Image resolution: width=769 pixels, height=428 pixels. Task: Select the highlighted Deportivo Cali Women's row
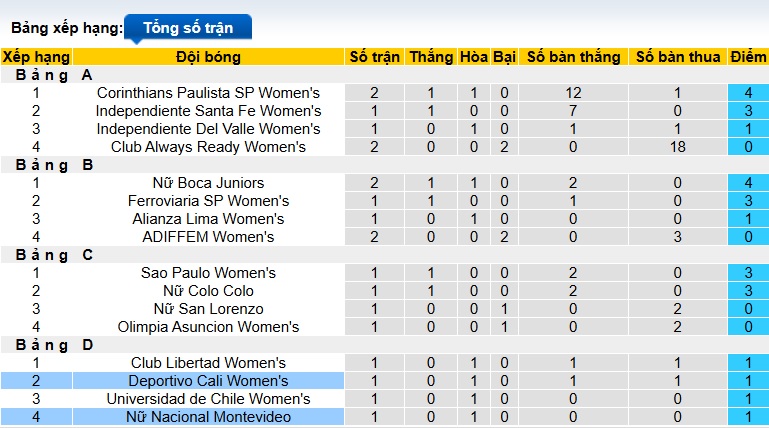[x=208, y=381]
